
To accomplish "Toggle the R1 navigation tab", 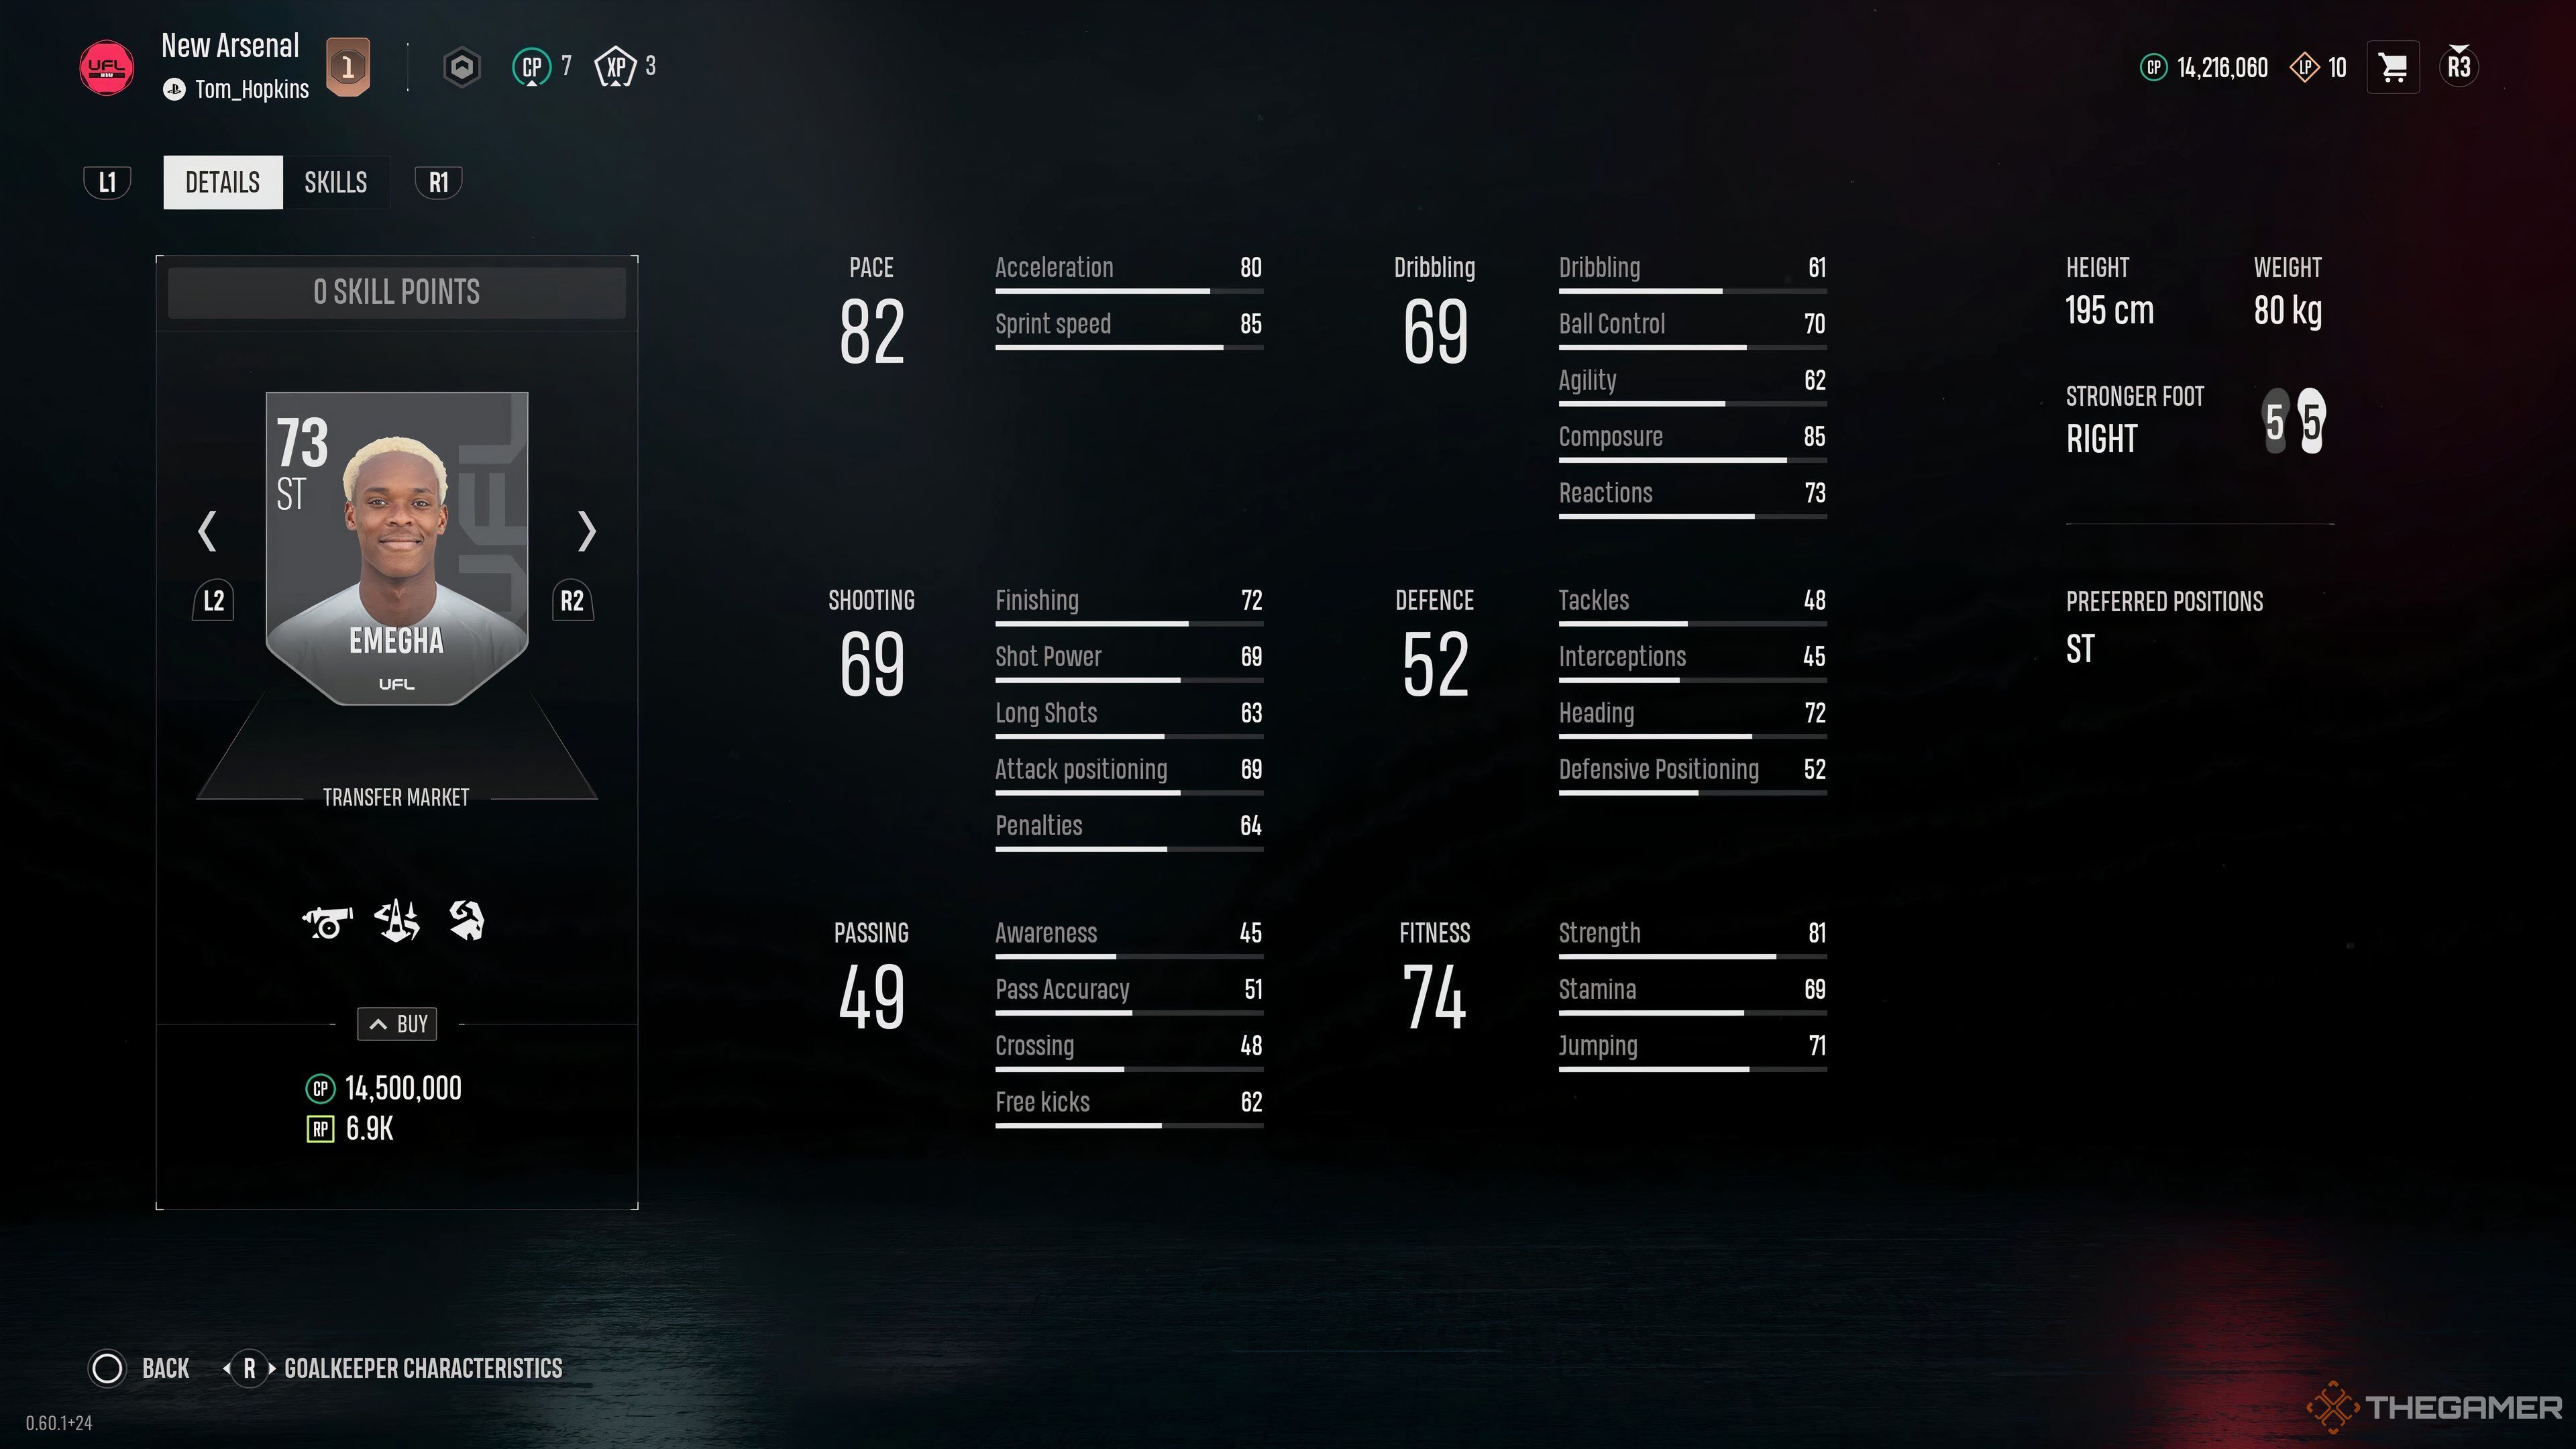I will click(435, 182).
